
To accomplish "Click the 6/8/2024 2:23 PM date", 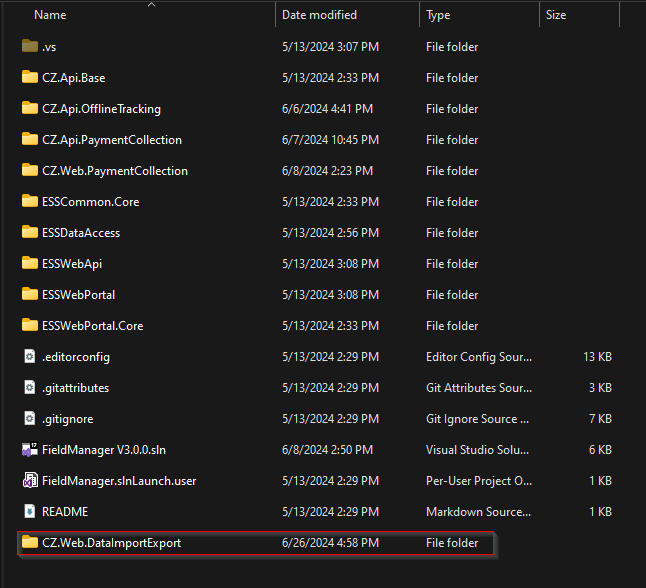I will tap(328, 171).
